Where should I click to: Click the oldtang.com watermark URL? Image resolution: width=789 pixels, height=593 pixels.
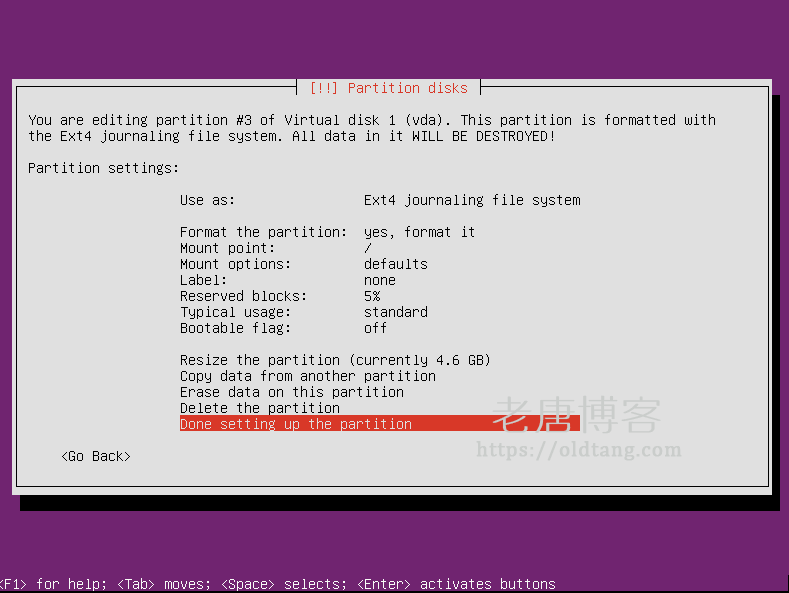pyautogui.click(x=578, y=450)
